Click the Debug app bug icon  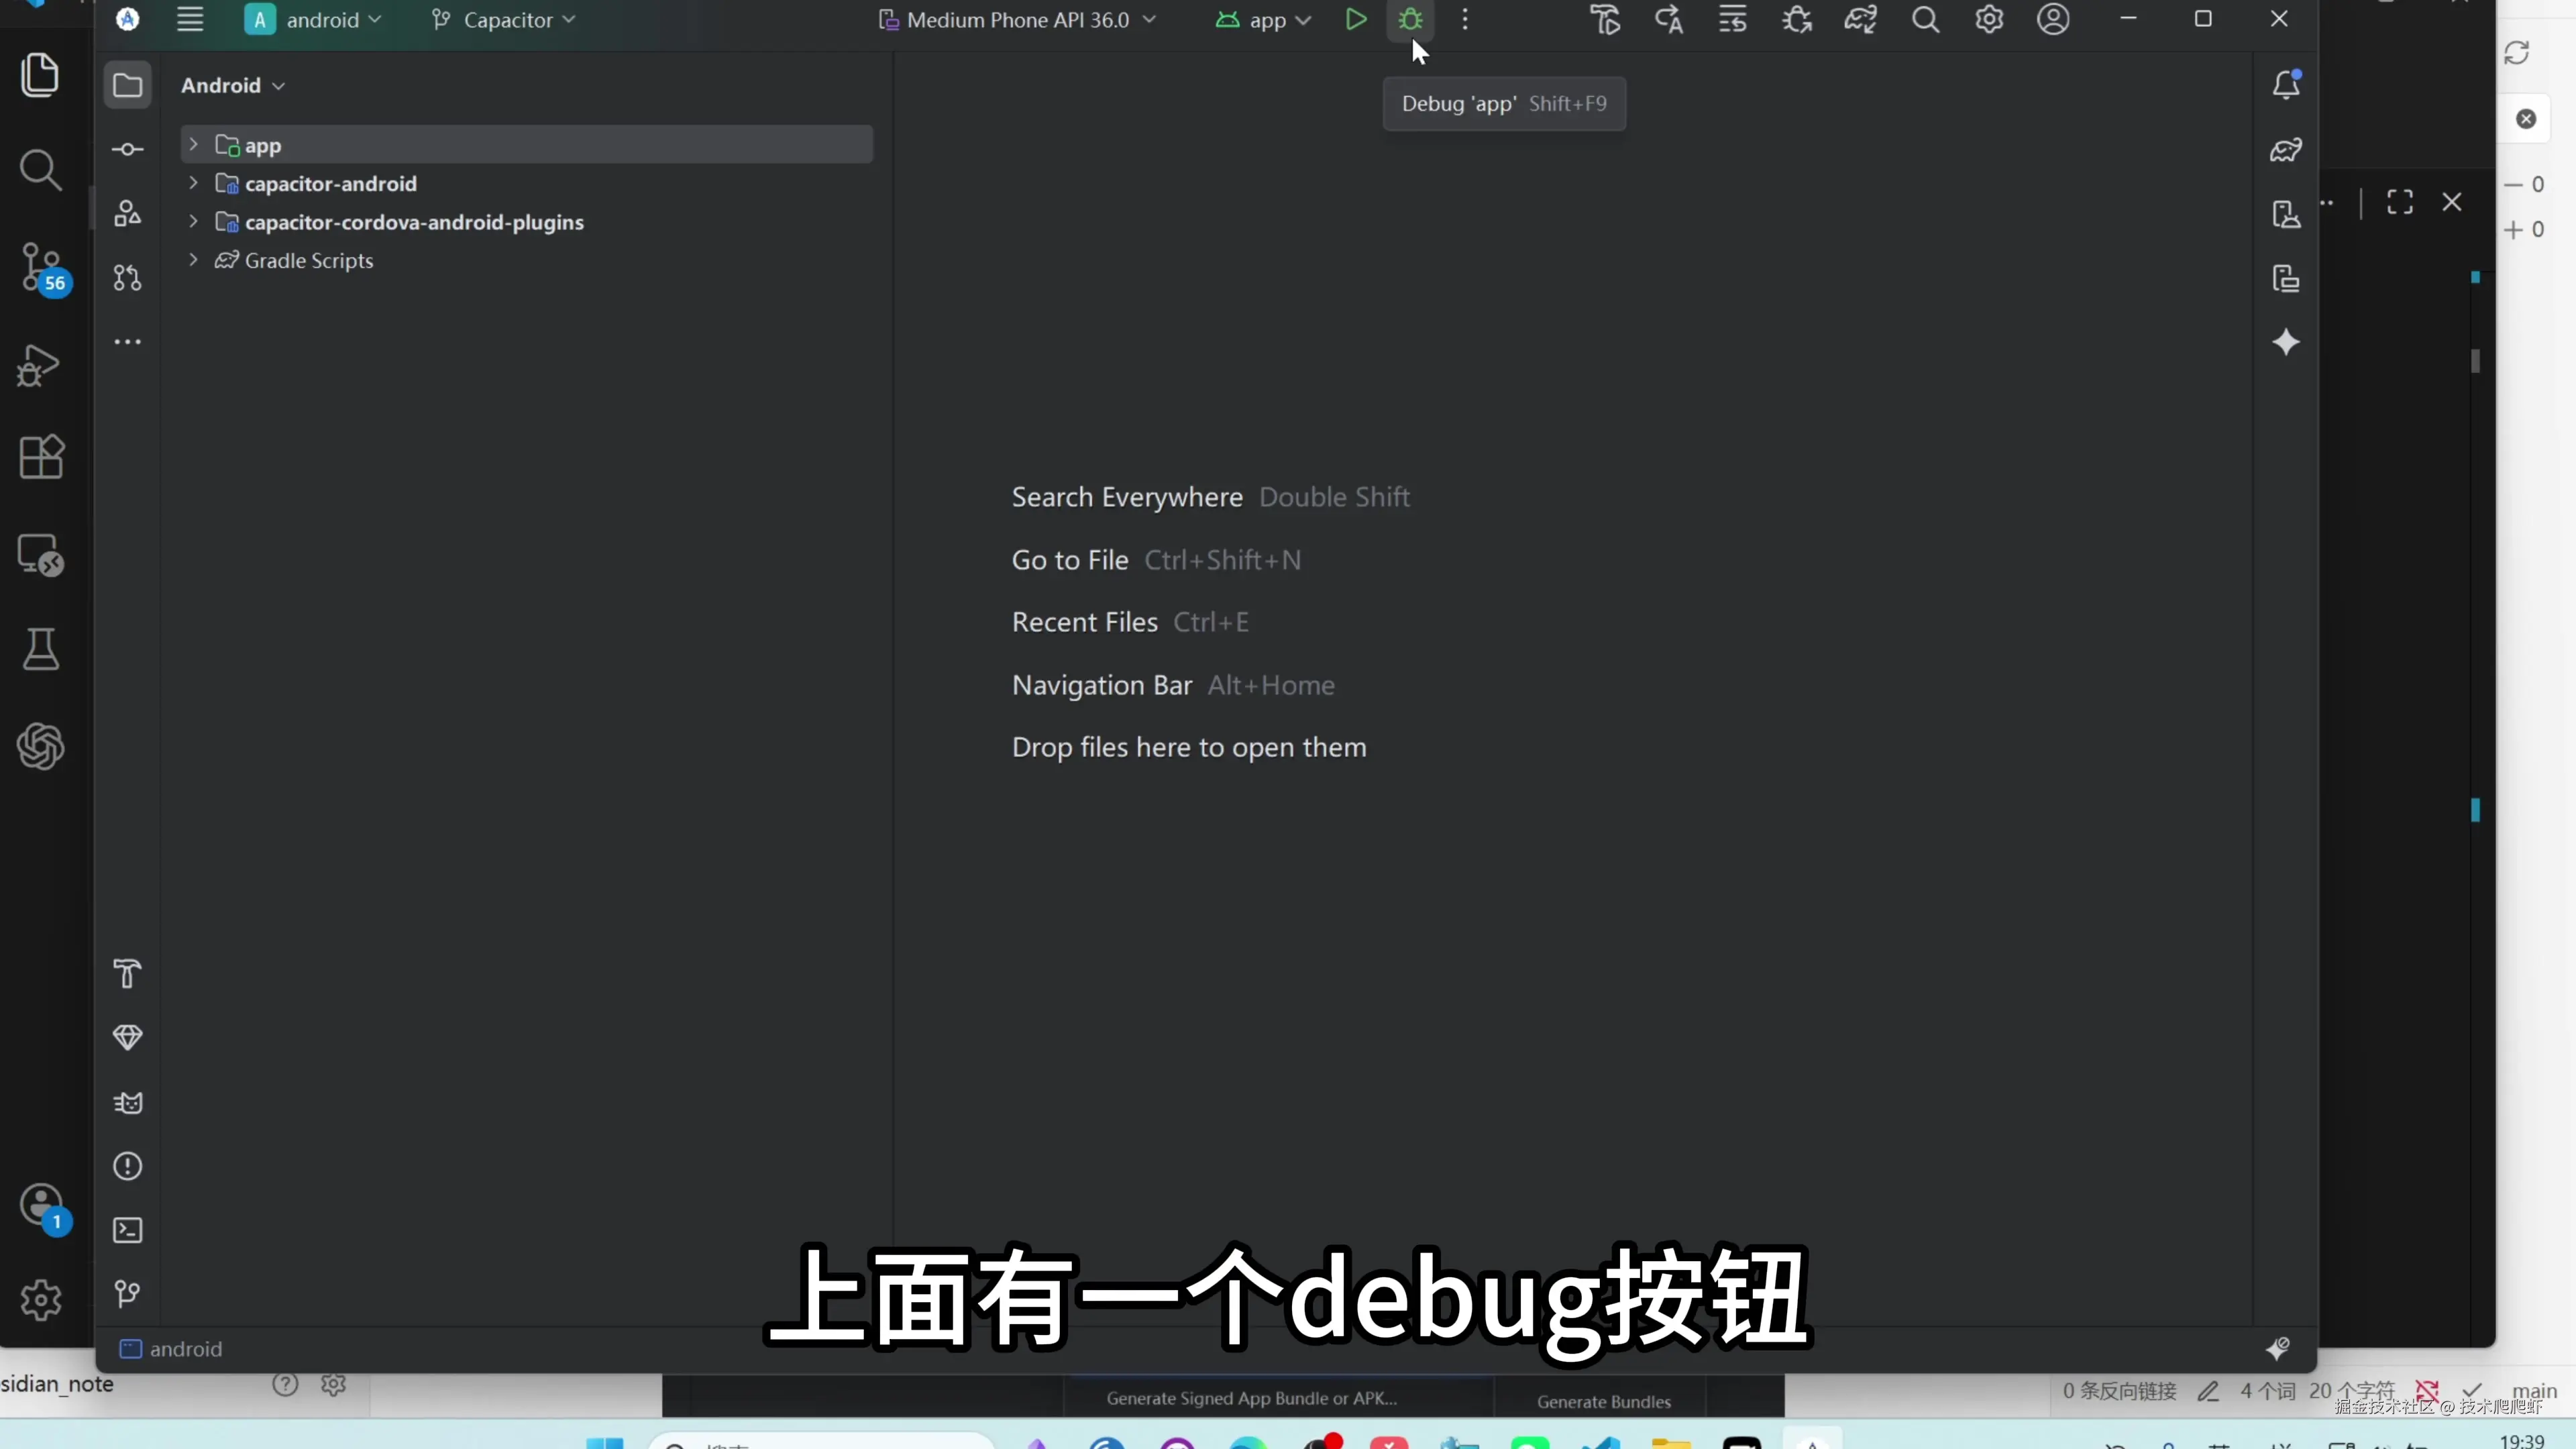coord(1410,20)
